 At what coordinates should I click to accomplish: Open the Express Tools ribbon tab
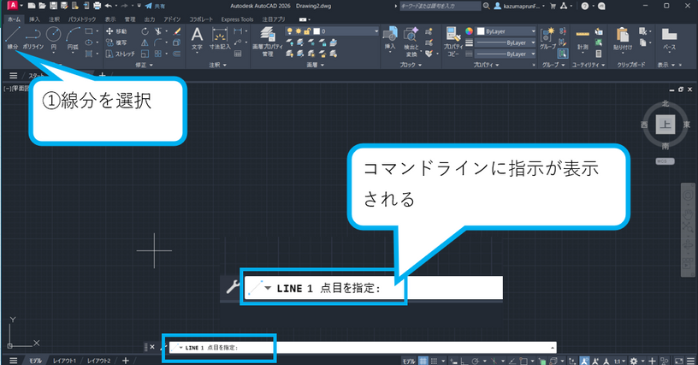[237, 19]
